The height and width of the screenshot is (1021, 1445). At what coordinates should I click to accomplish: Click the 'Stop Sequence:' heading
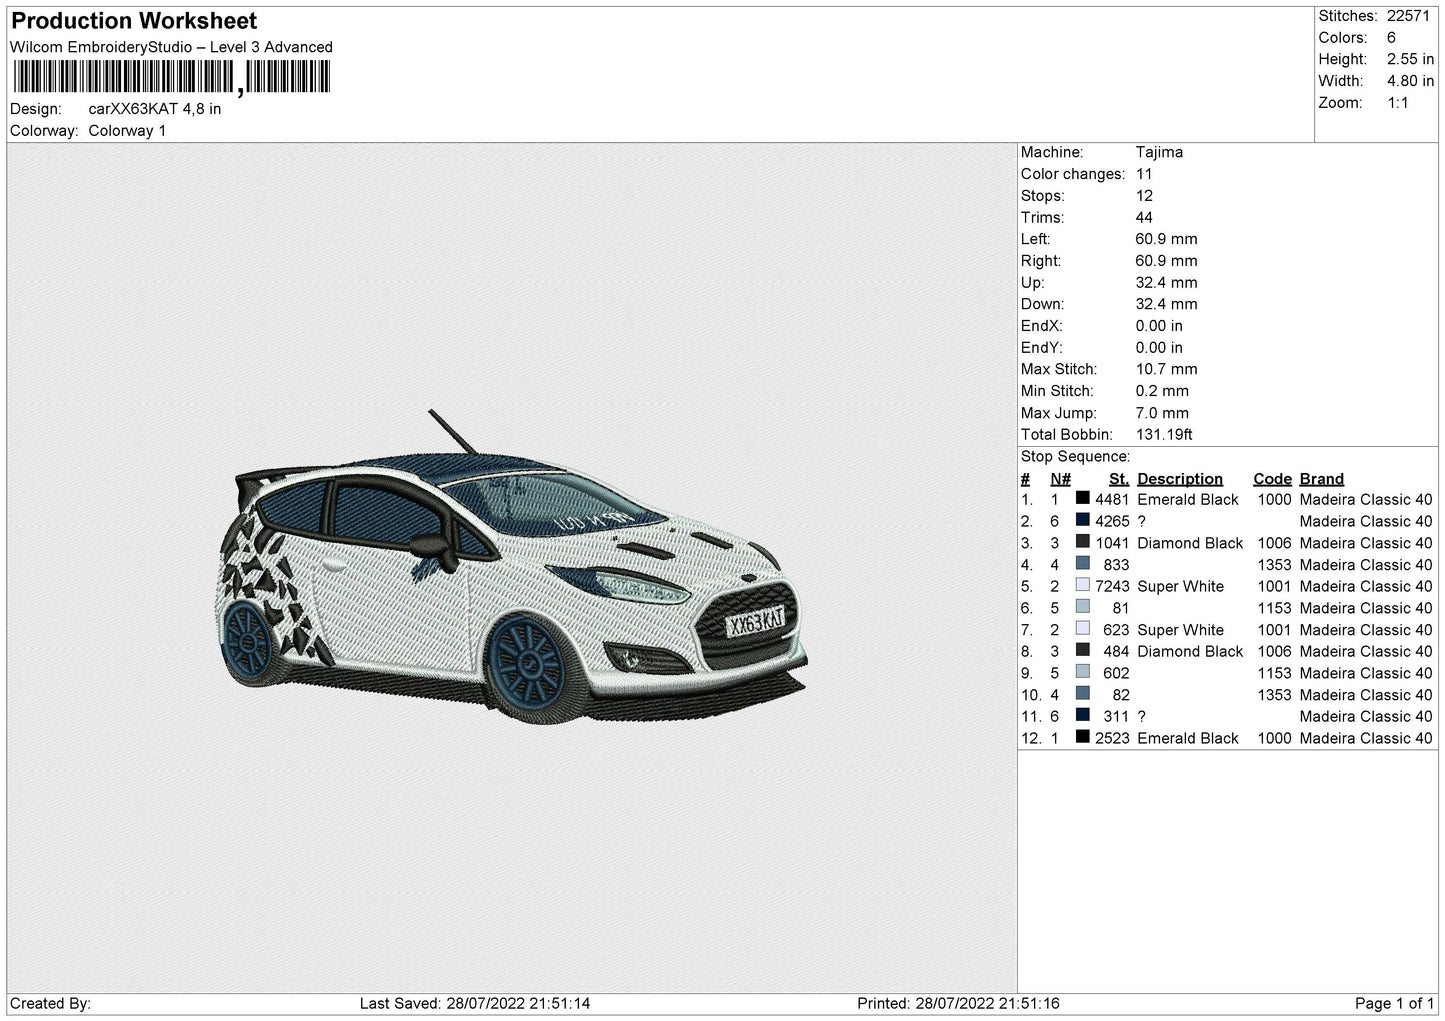point(1075,456)
